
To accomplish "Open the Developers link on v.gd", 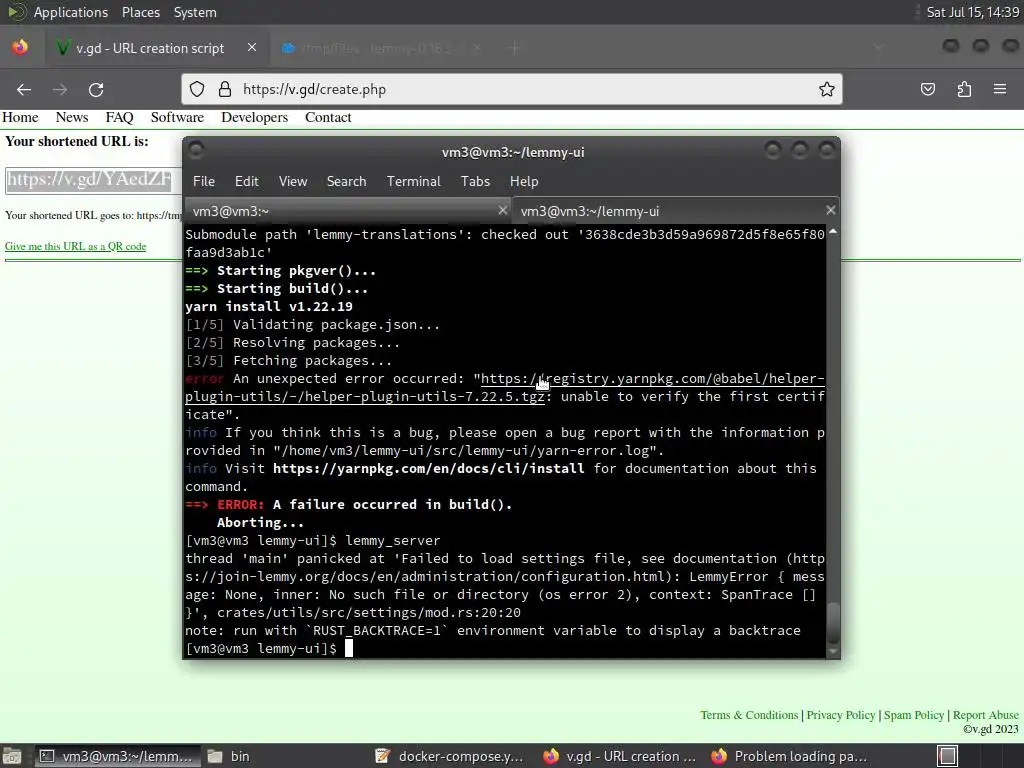I will click(255, 118).
